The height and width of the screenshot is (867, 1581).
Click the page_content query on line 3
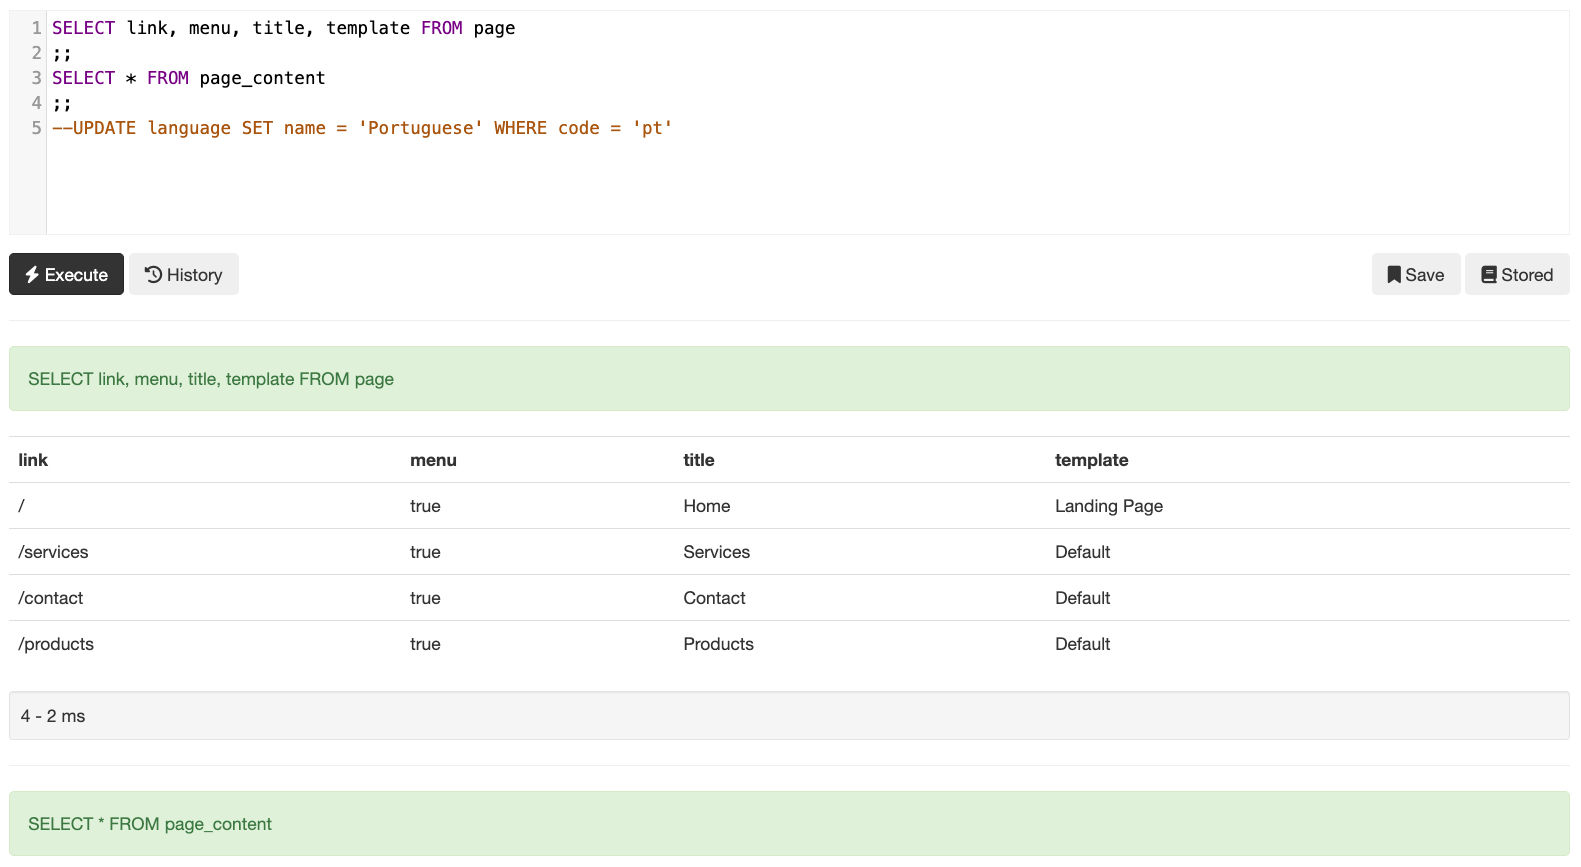pyautogui.click(x=188, y=78)
